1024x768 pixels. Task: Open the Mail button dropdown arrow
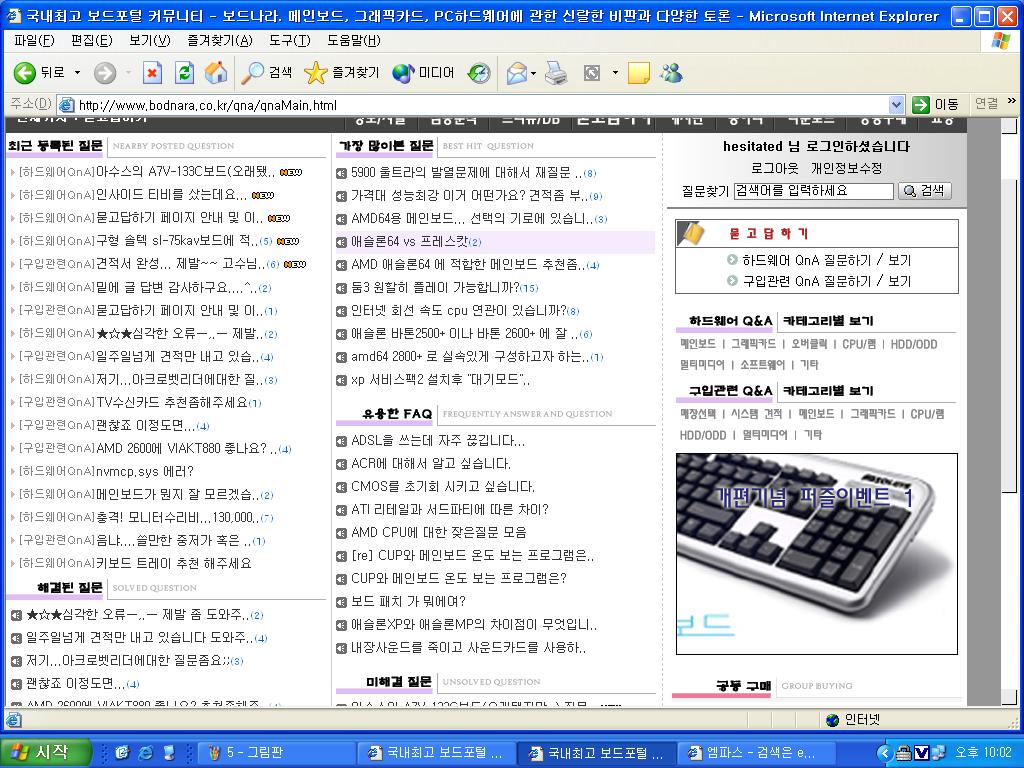[534, 73]
